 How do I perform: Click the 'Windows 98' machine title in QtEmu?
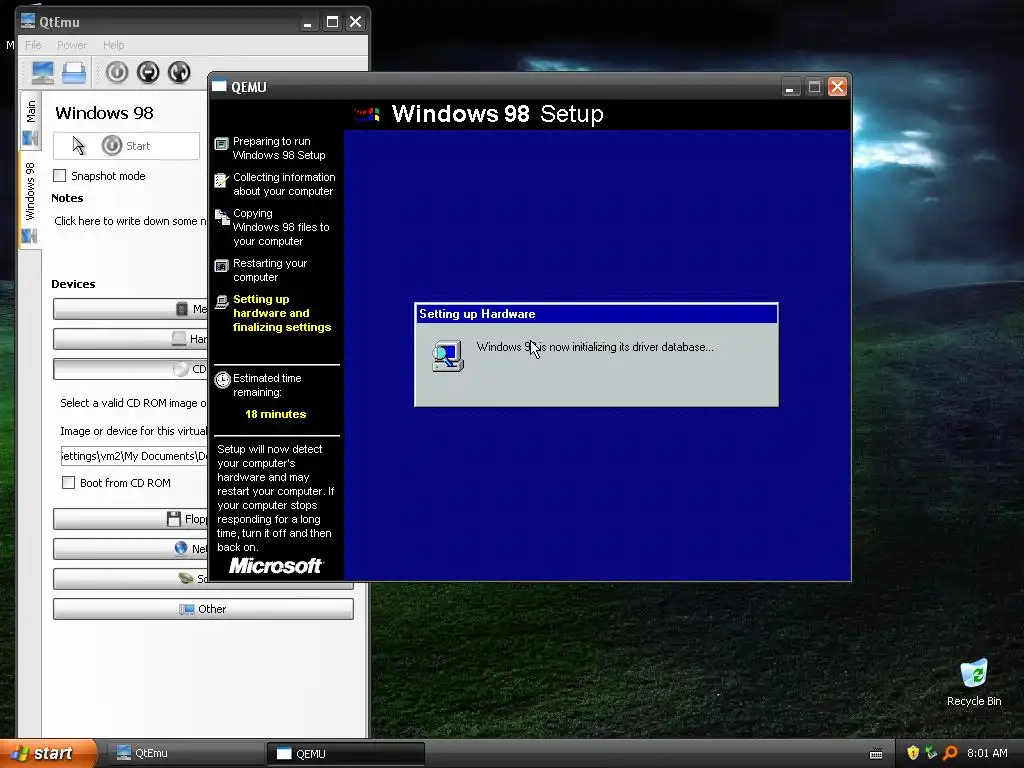pyautogui.click(x=104, y=113)
